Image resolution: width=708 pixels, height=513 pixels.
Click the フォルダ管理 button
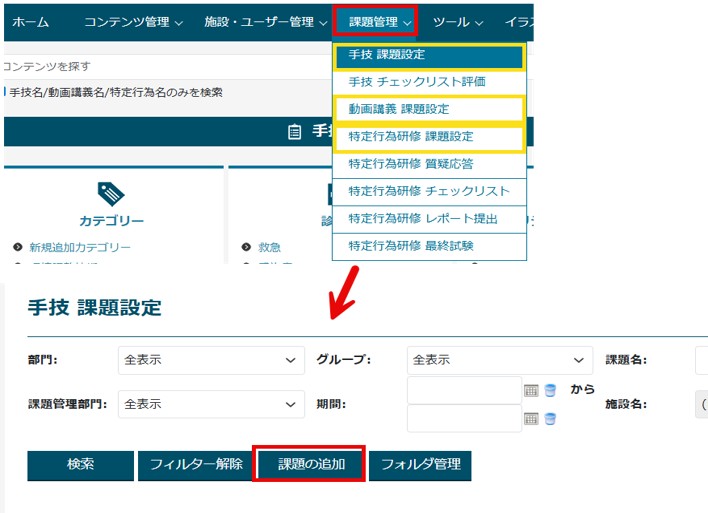coord(420,465)
